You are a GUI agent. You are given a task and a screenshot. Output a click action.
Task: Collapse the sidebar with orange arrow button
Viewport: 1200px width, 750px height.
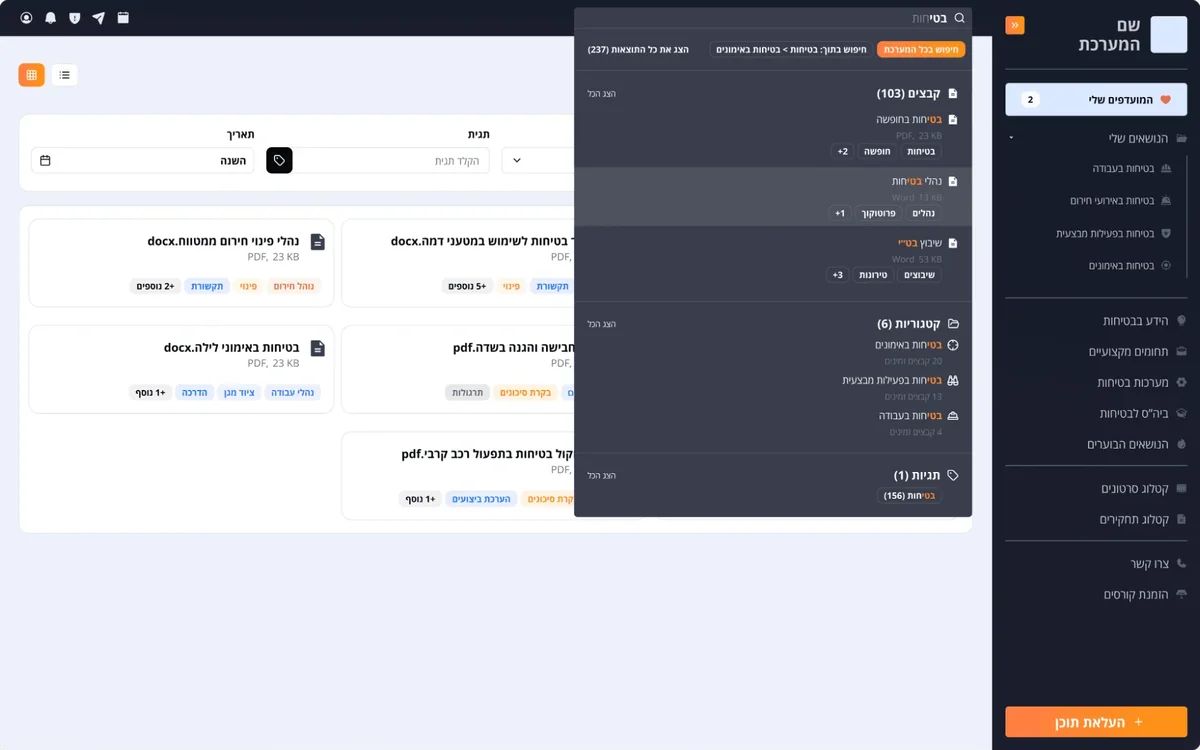pos(1015,25)
